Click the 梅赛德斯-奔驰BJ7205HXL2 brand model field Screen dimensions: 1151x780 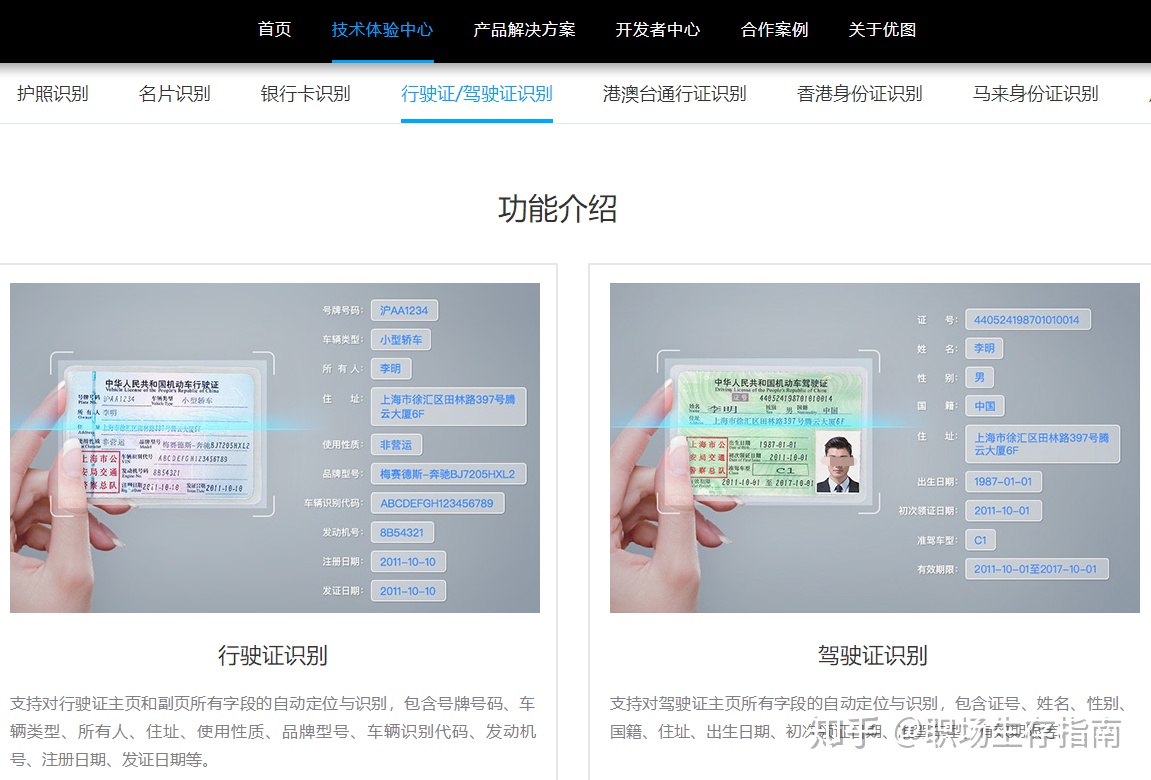[x=448, y=473]
